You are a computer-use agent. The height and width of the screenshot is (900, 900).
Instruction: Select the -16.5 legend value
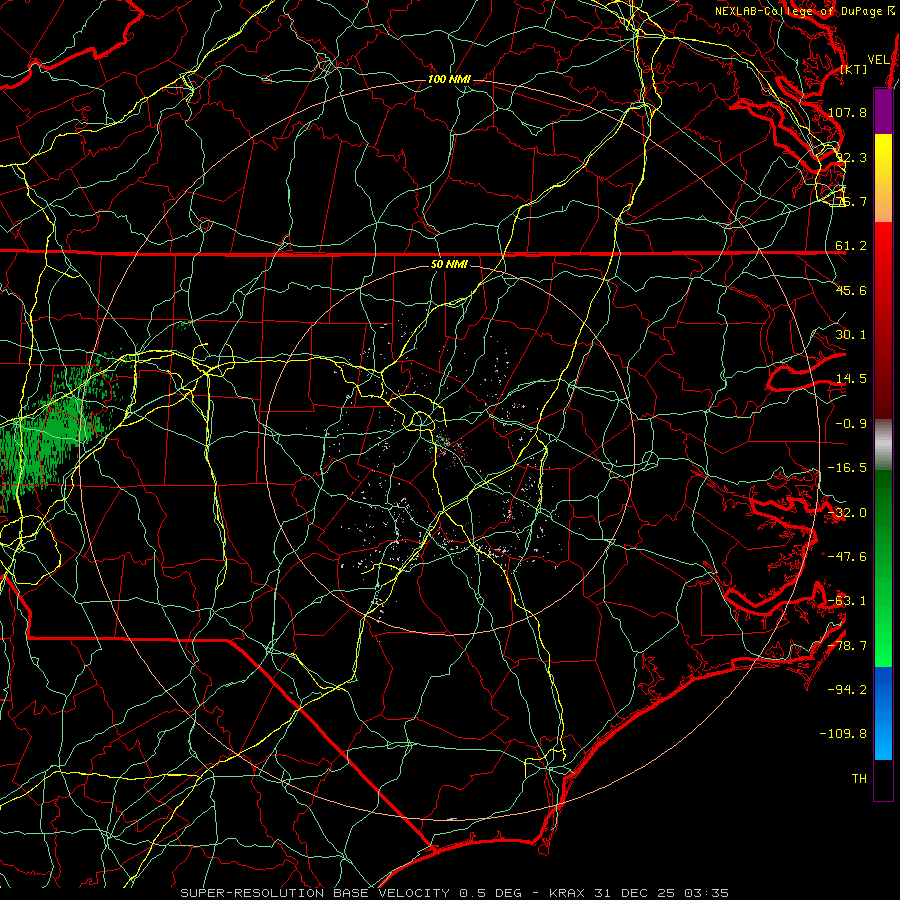click(x=847, y=468)
